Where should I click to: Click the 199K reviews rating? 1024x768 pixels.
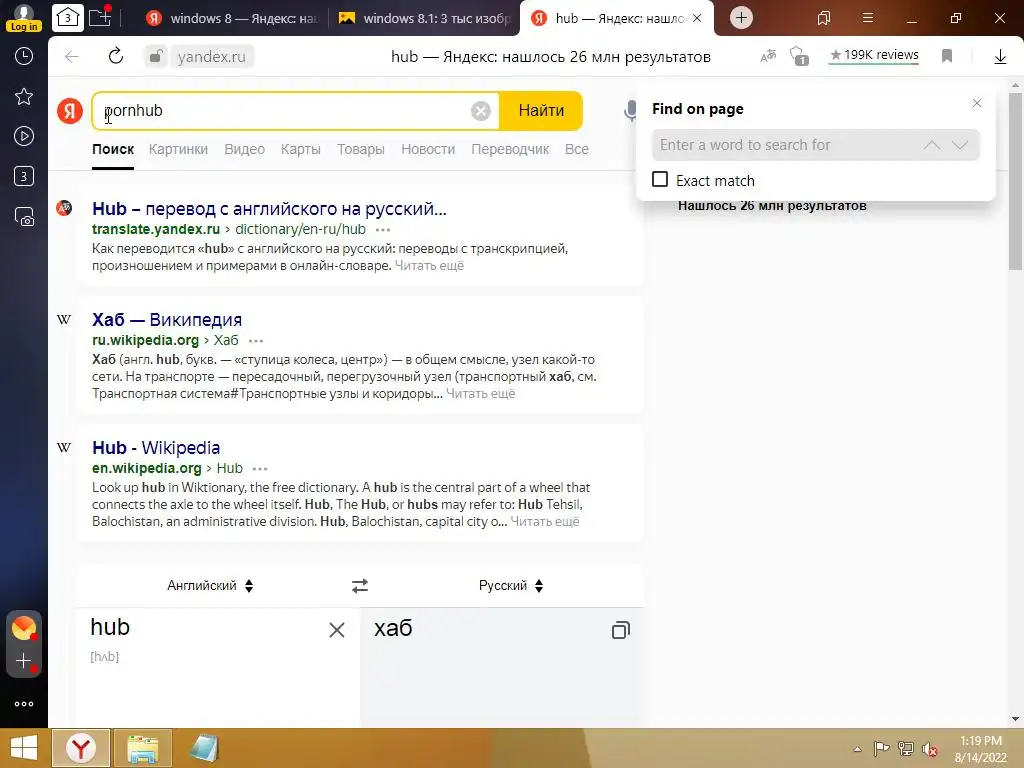874,56
